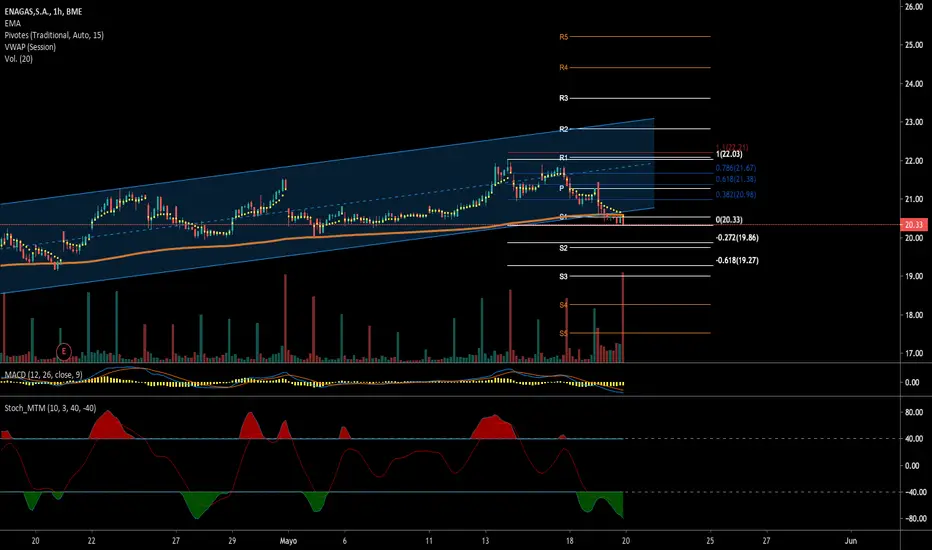Screen dimensions: 932x550
Task: Select the MACD (12, 26, close, 9) legend
Action: click(x=43, y=375)
